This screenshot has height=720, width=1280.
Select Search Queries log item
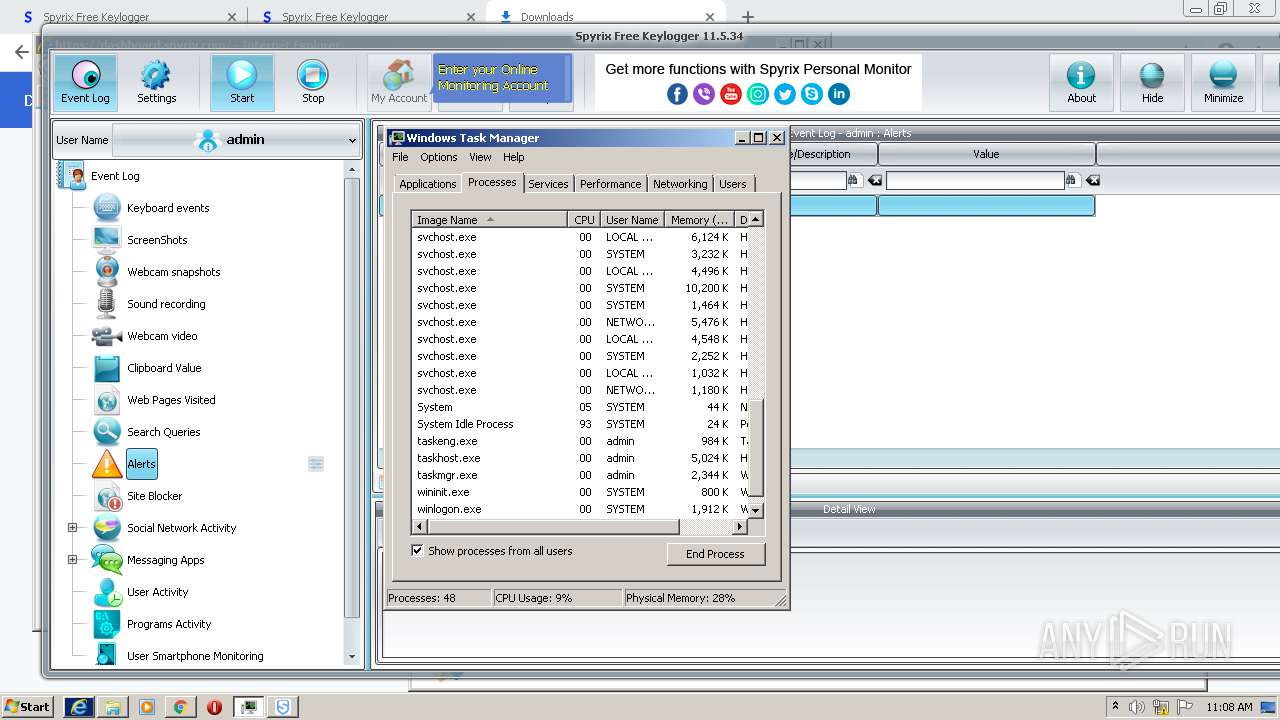coord(163,432)
